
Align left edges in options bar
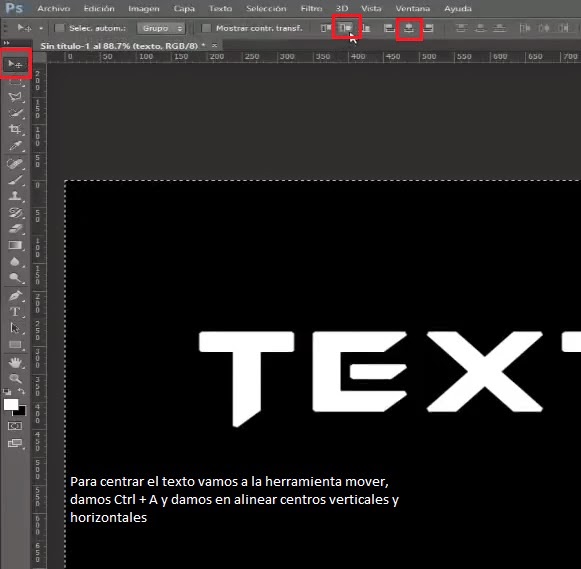389,28
